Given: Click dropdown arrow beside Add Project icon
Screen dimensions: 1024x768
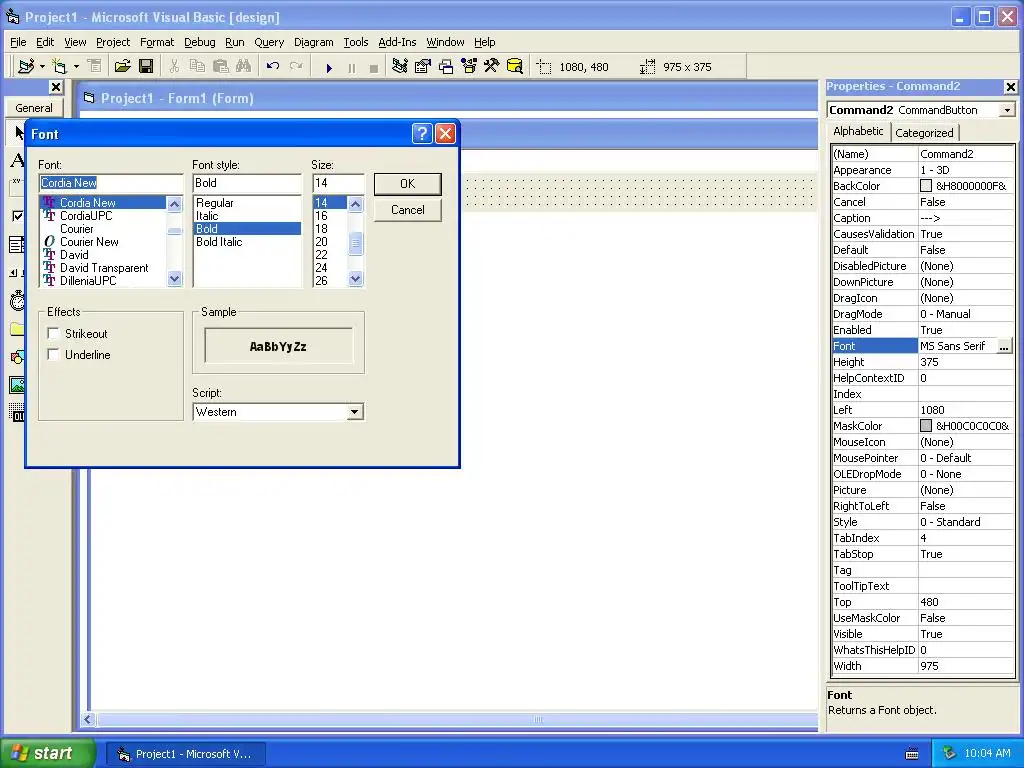Looking at the screenshot, I should click(x=42, y=66).
